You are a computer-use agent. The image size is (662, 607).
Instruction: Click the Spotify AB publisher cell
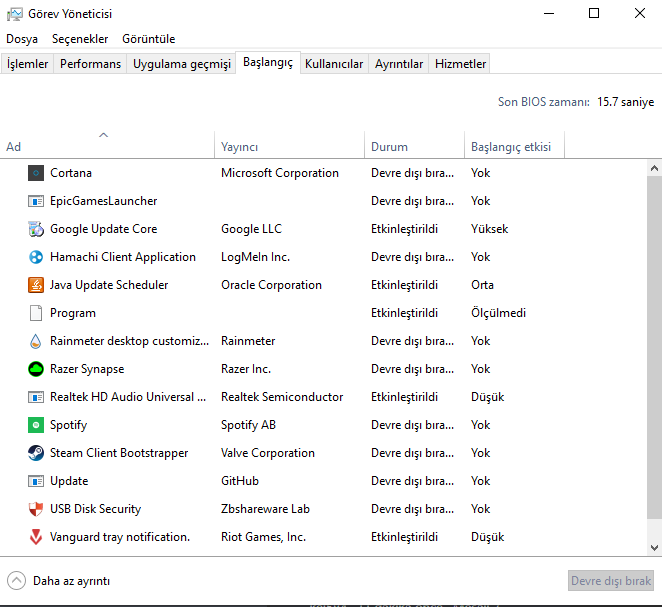(248, 425)
